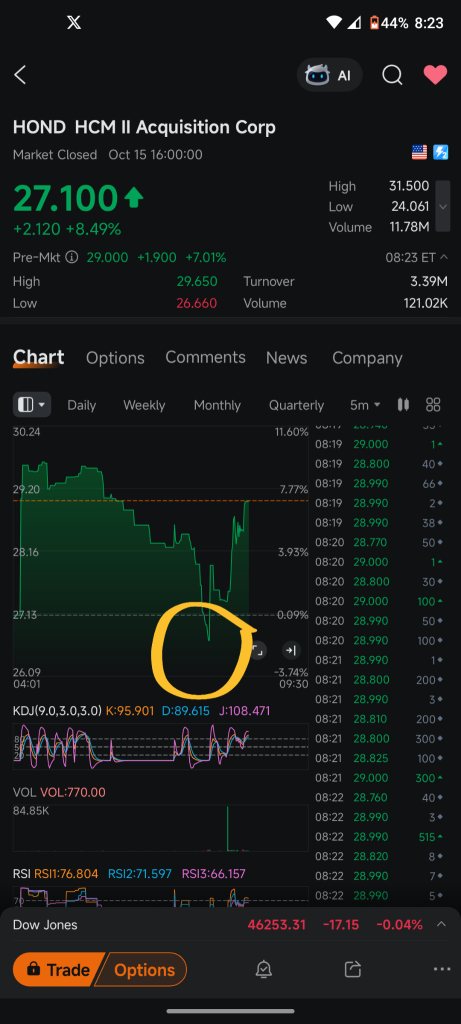Tap the X app notification icon
Viewport: 461px width, 1024px height.
click(74, 23)
